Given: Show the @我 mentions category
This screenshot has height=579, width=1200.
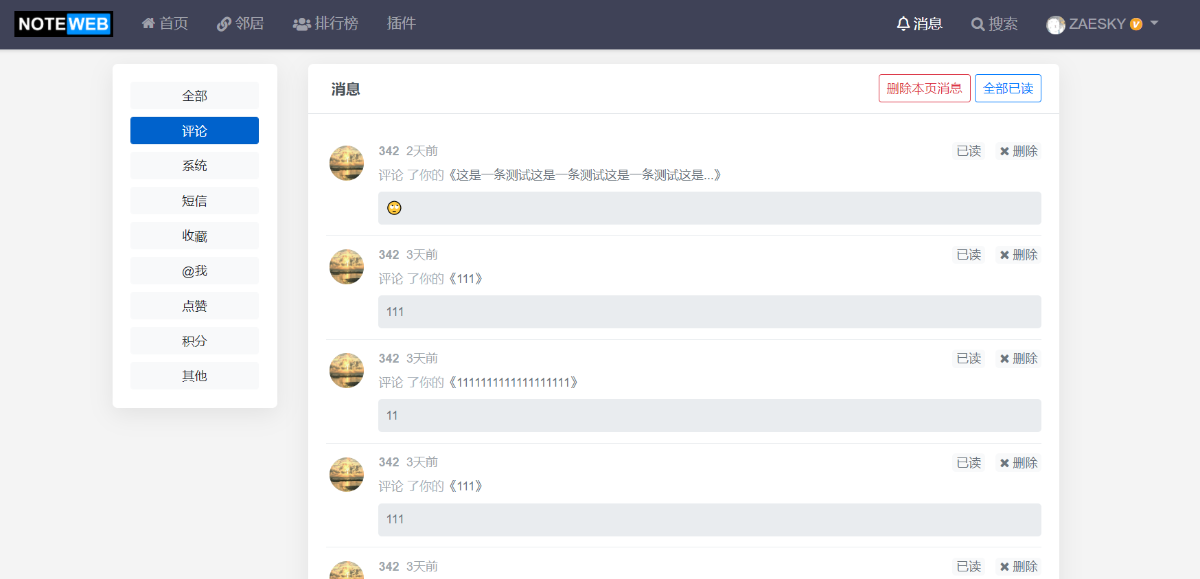Looking at the screenshot, I should (x=195, y=271).
